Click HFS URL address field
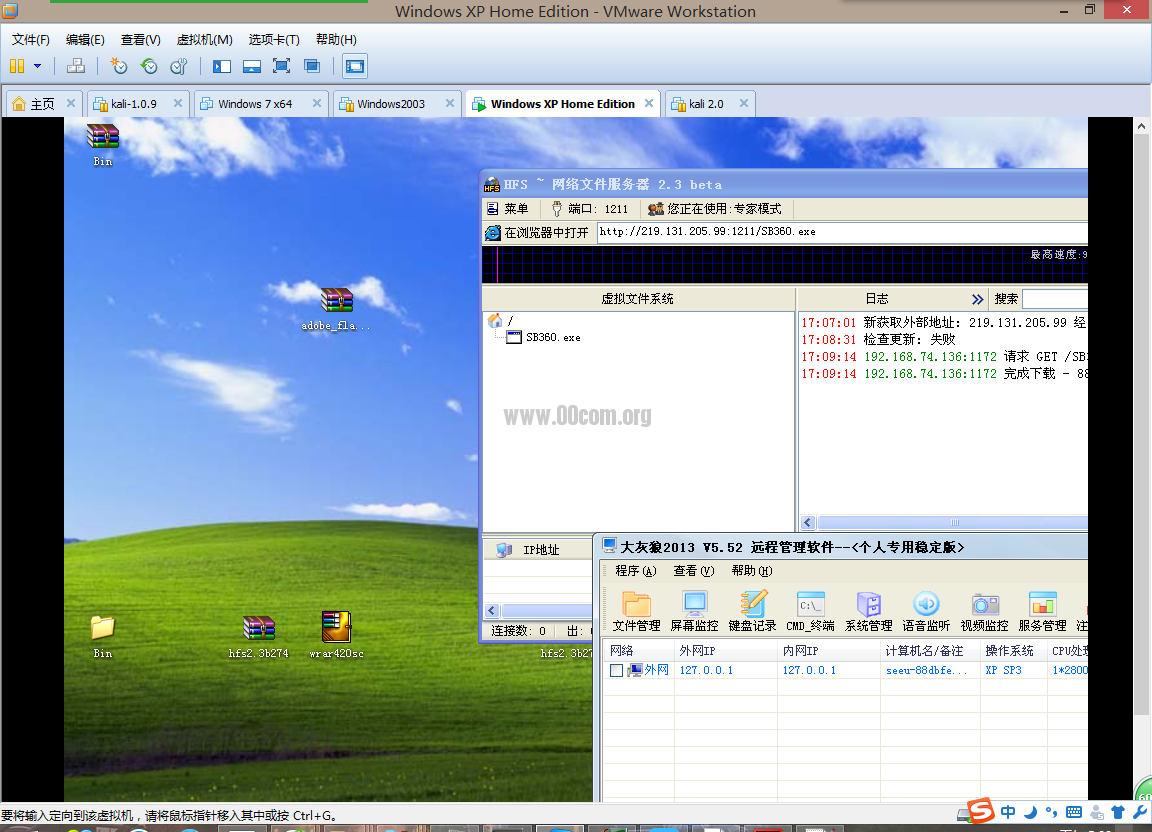The width and height of the screenshot is (1152, 832). (x=842, y=232)
